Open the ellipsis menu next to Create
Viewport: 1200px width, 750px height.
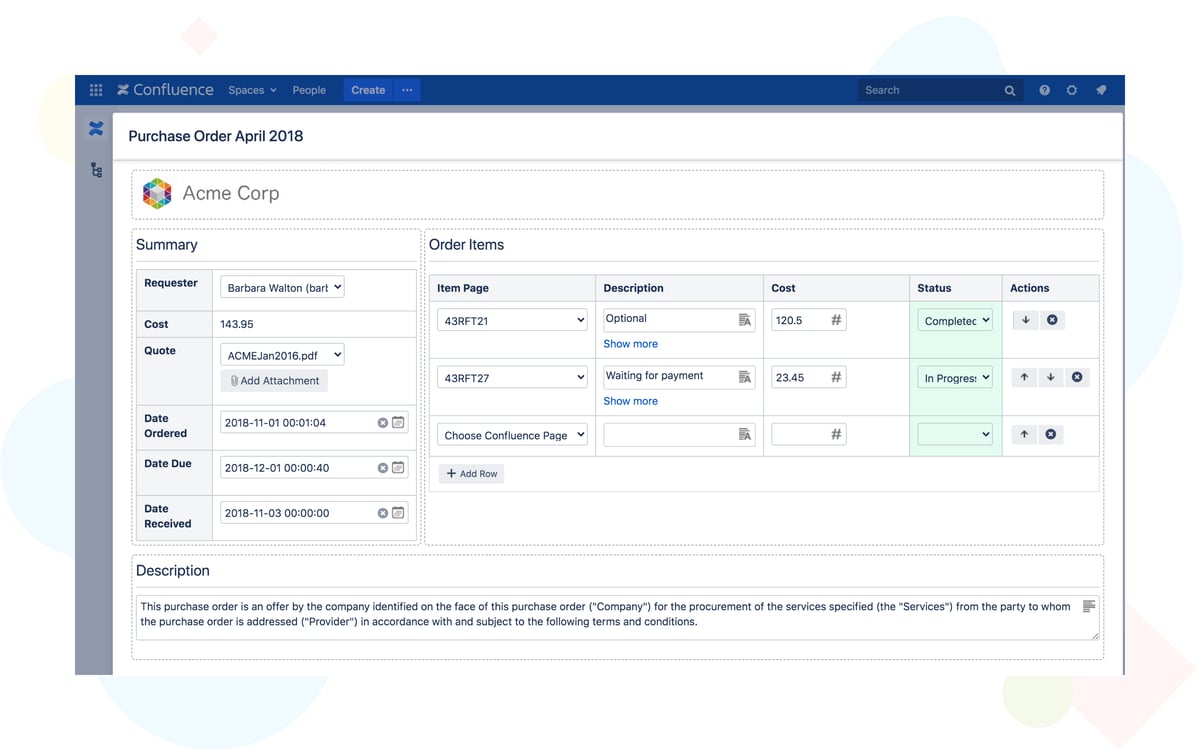click(x=407, y=89)
